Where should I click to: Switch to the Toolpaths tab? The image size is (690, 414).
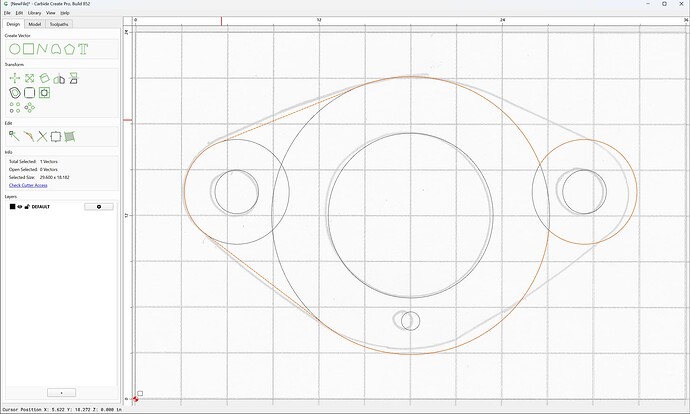coord(59,24)
